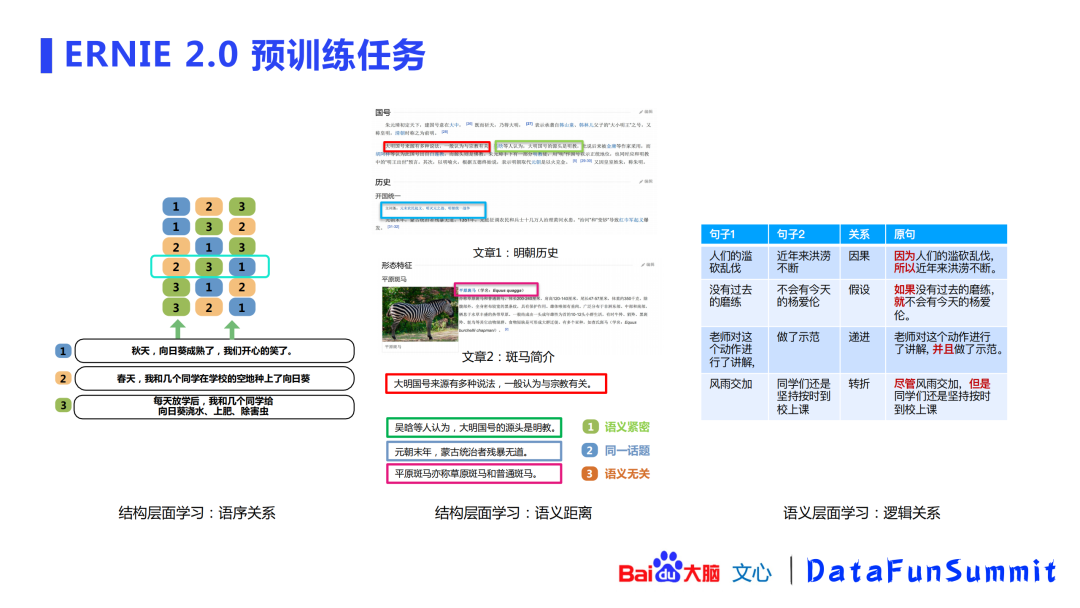Click the red box sentence 大明国号来源有多种说法

(496, 384)
